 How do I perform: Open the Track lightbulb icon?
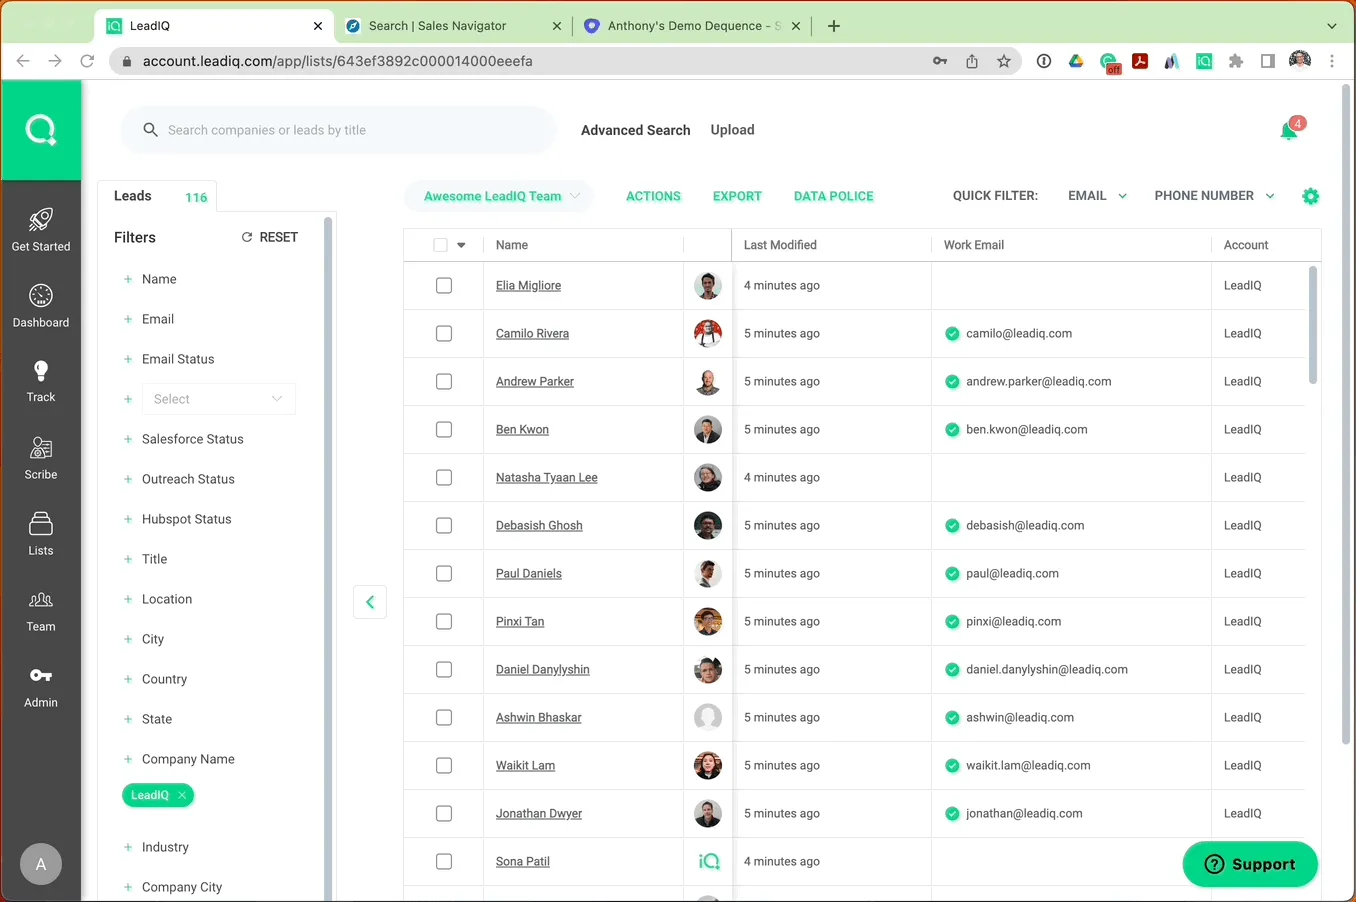(41, 371)
